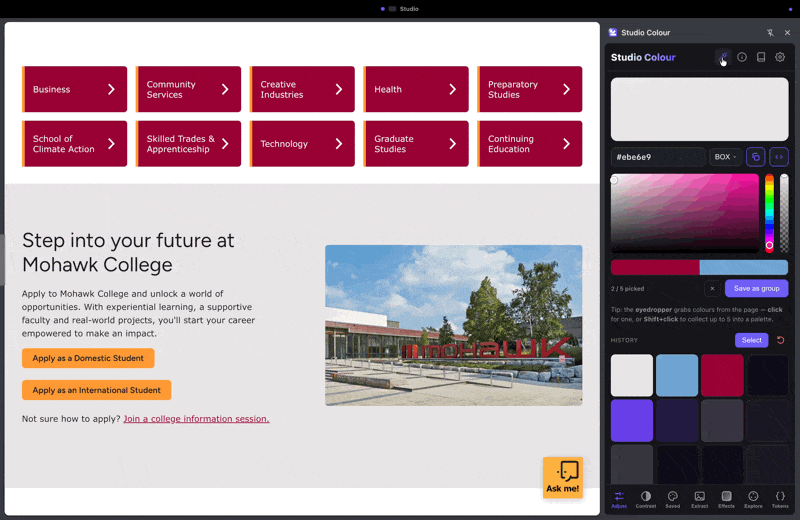Switch to the Explore tab

pos(753,500)
